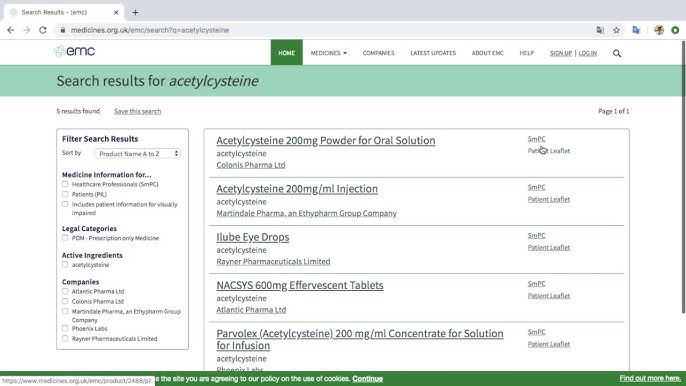Image resolution: width=686 pixels, height=386 pixels.
Task: Check Phoenix Labs company filter
Action: (x=65, y=328)
